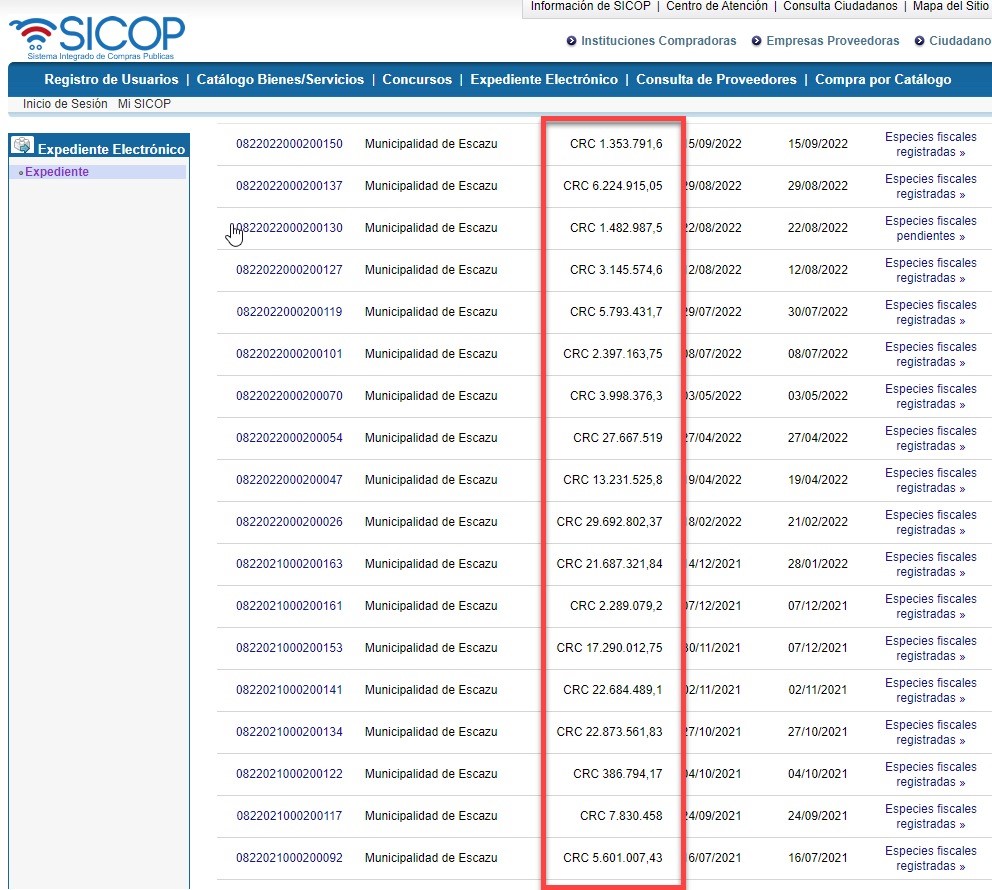Screen dimensions: 992x890
Task: Open contract 0822021000200117
Action: click(289, 816)
